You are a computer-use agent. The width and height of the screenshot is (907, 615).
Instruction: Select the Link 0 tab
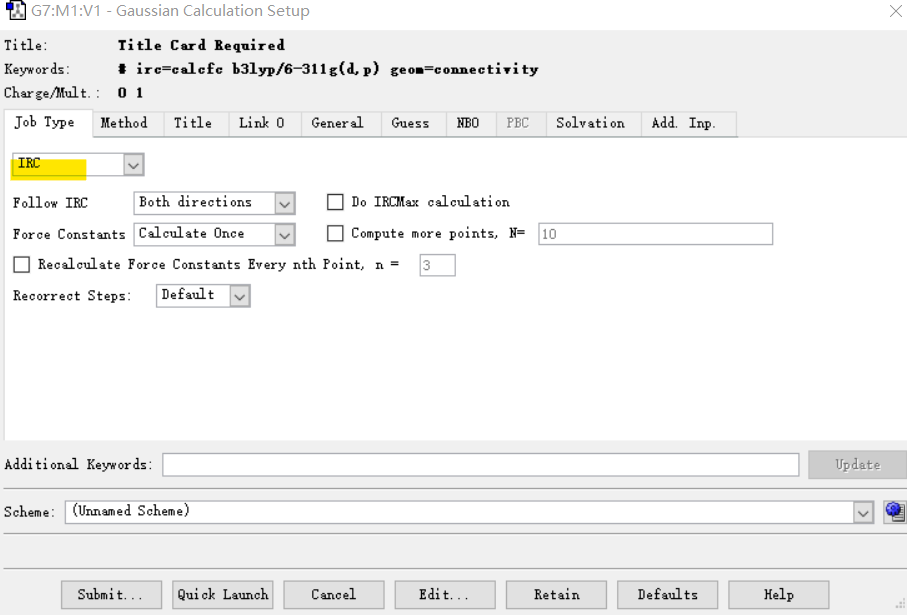[261, 123]
